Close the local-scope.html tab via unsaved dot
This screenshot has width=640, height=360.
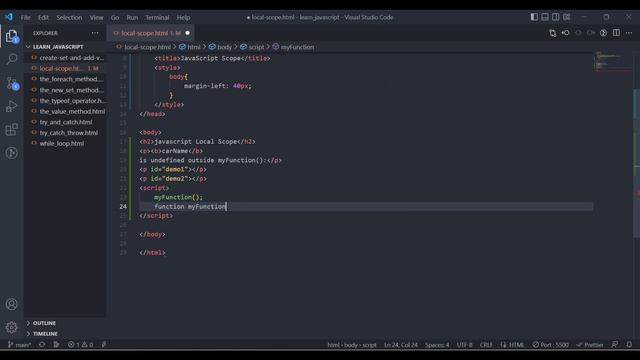click(187, 33)
